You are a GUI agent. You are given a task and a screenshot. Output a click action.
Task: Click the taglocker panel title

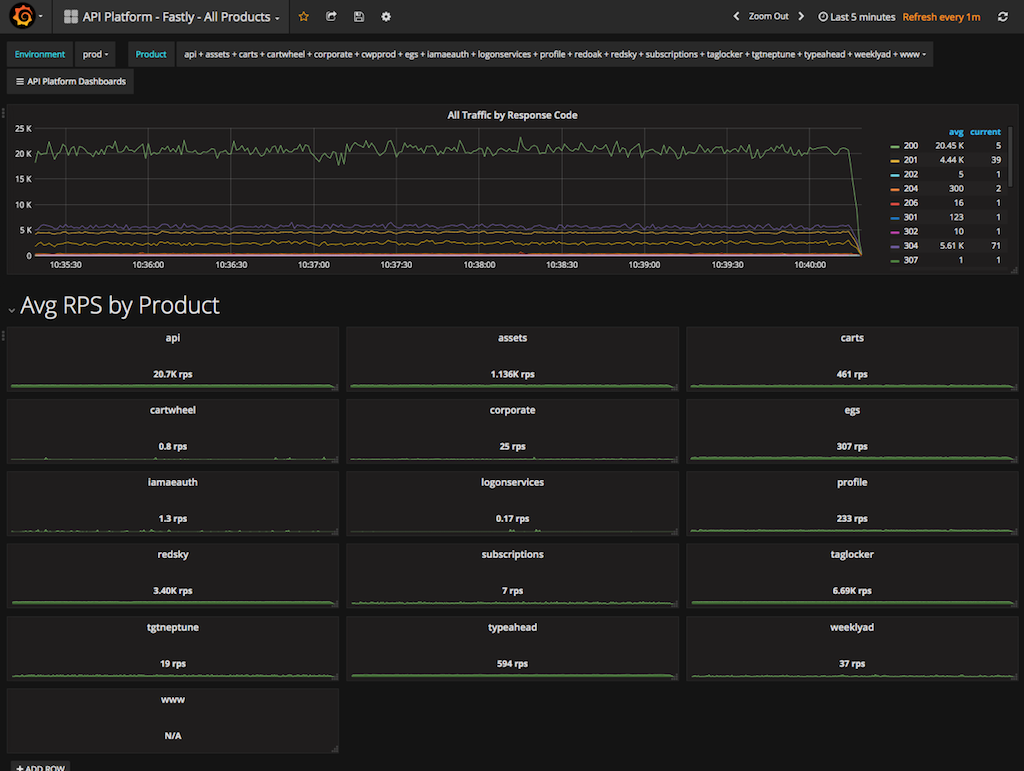coord(852,554)
